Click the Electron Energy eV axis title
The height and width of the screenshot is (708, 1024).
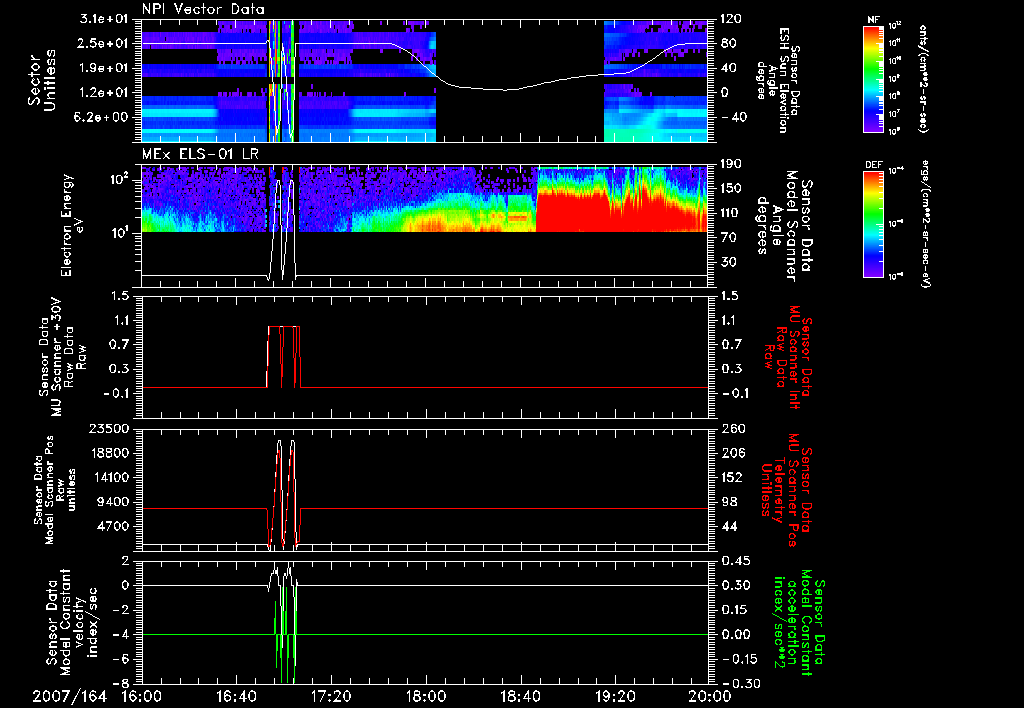73,225
